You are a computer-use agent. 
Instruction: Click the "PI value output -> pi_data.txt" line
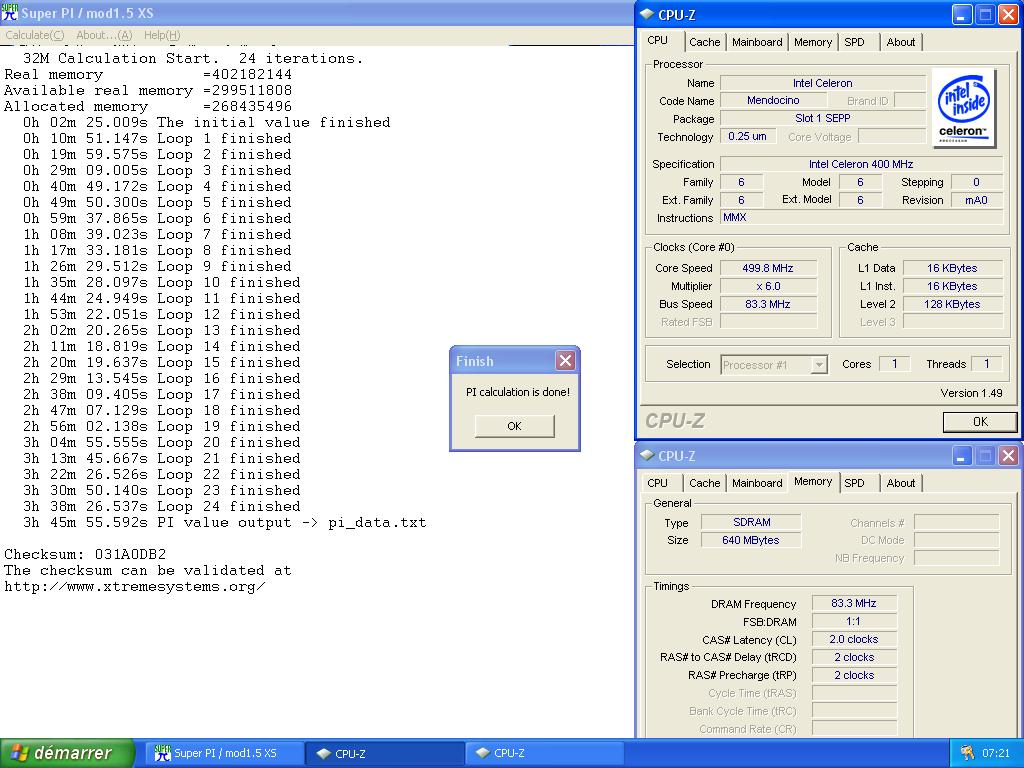[x=225, y=522]
